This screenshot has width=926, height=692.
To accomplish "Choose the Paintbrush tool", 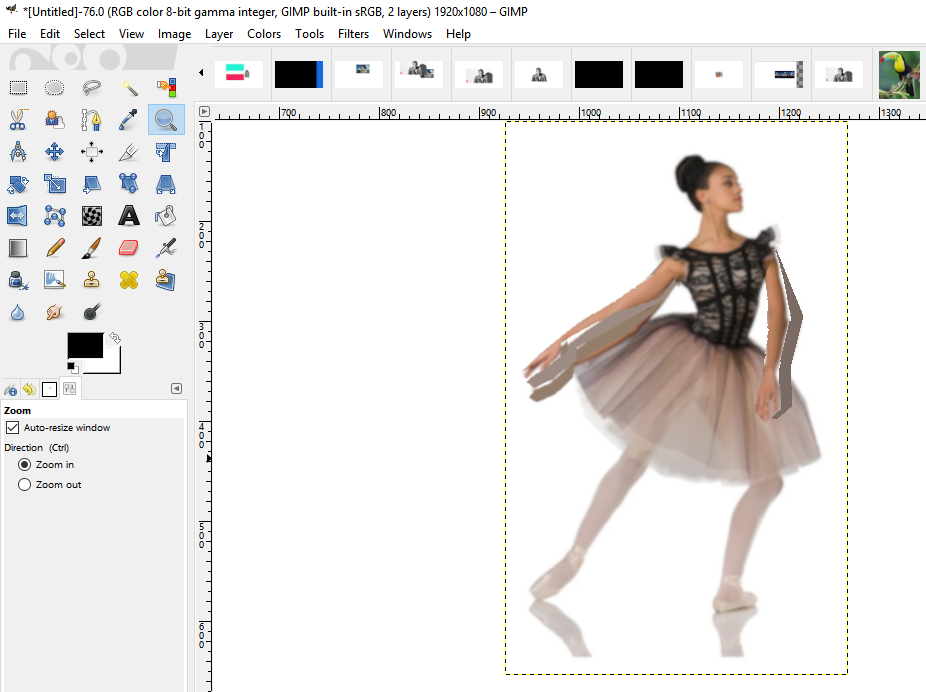I will 91,247.
